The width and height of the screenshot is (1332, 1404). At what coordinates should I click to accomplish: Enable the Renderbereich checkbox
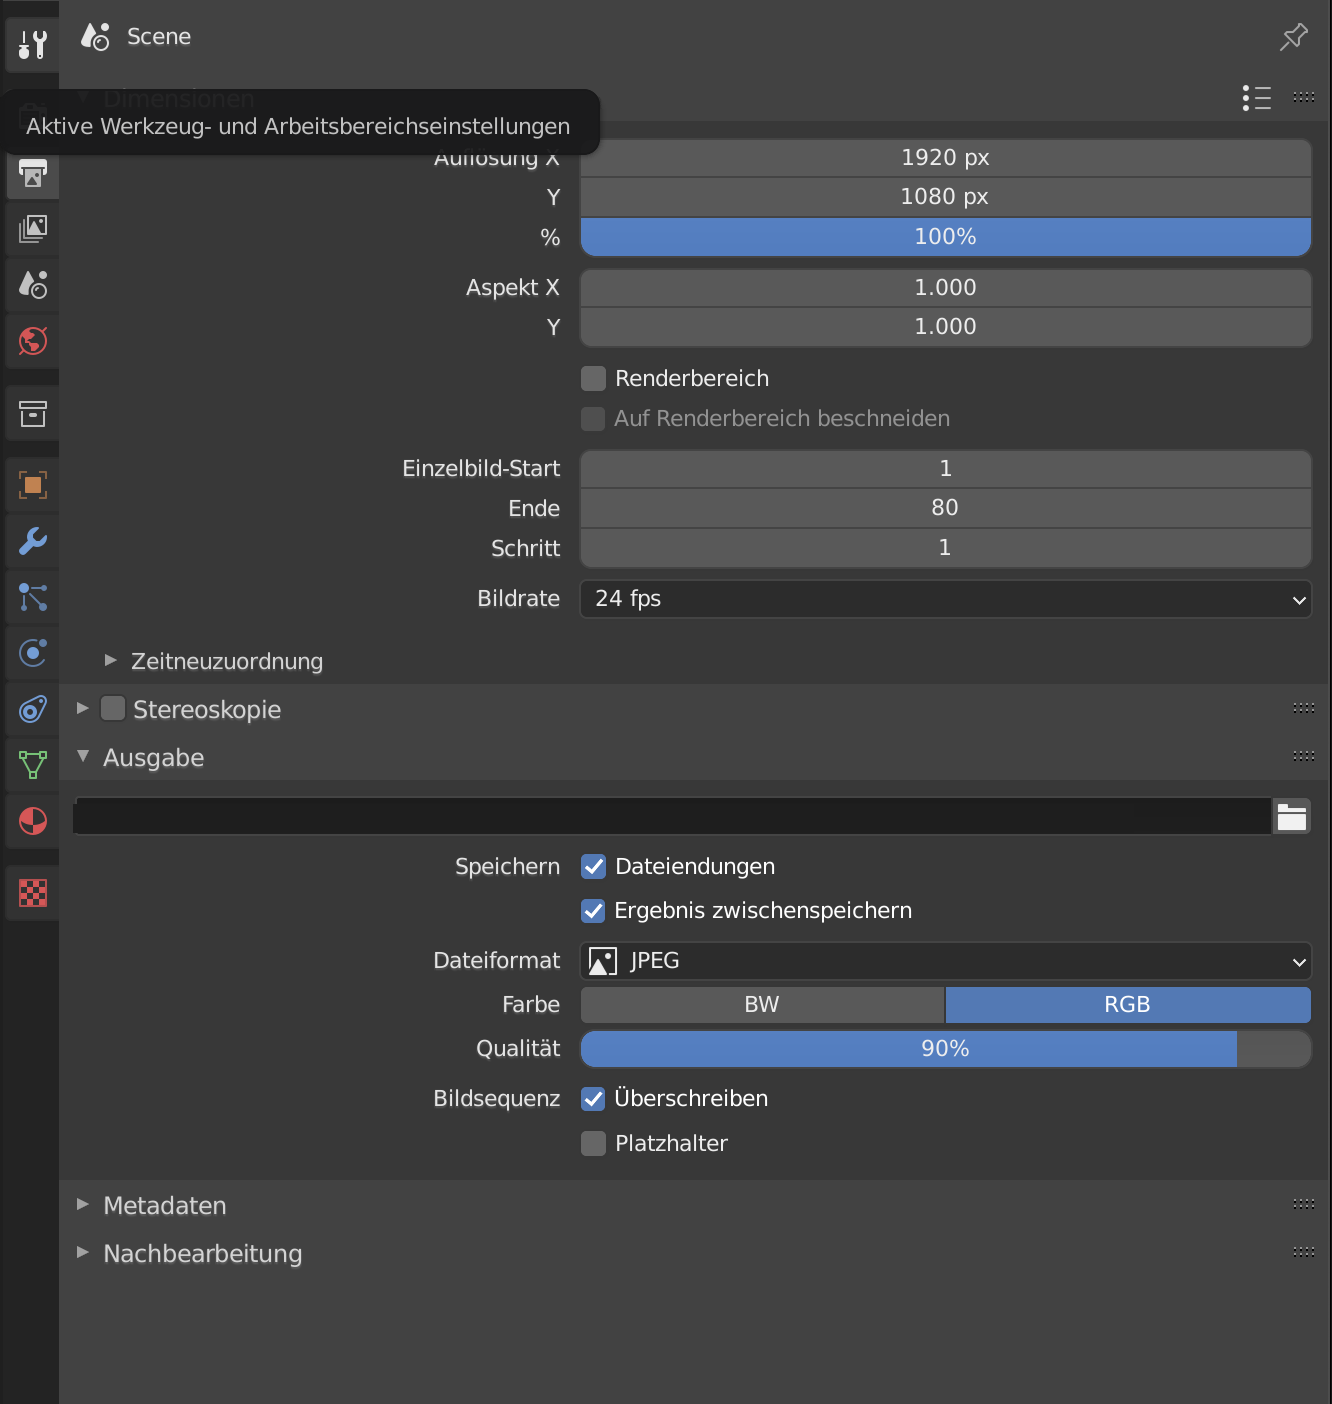tap(594, 378)
